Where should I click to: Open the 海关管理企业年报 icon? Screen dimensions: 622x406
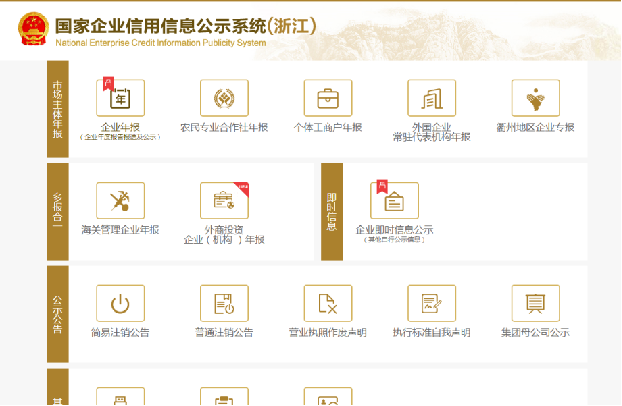point(120,201)
